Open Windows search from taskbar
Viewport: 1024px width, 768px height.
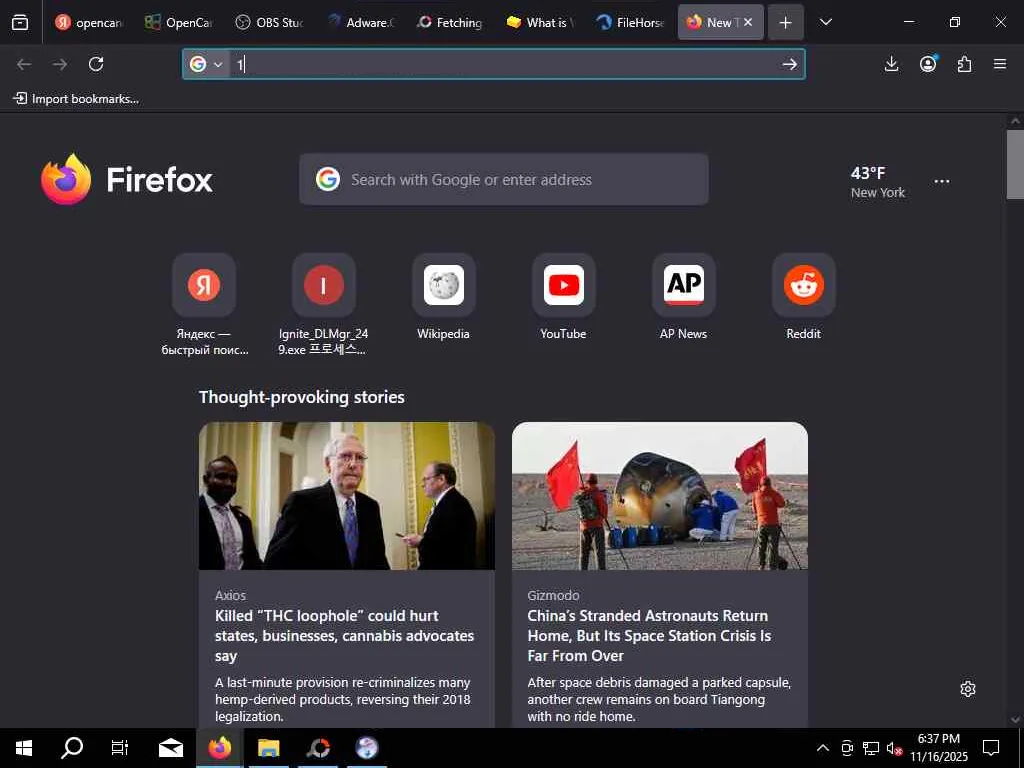click(x=72, y=748)
